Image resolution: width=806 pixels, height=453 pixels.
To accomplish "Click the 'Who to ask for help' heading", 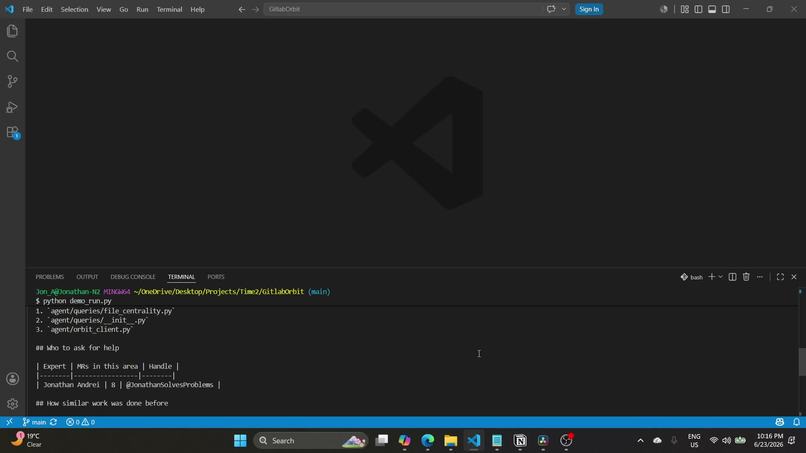I will pyautogui.click(x=77, y=348).
